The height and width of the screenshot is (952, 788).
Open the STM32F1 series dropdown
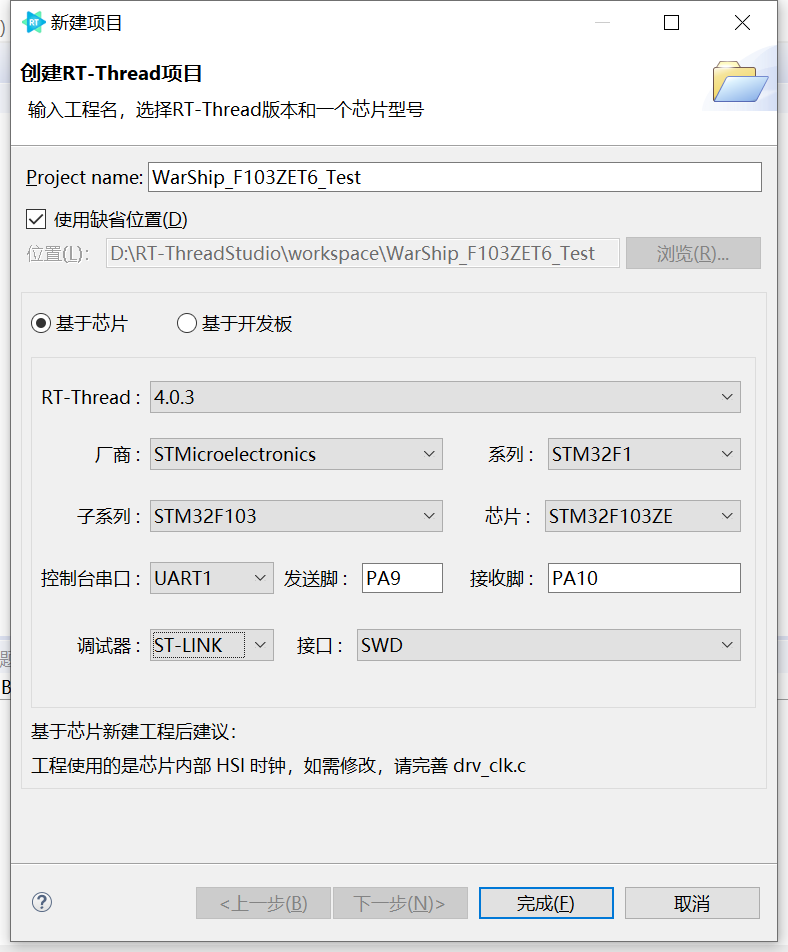click(x=644, y=454)
